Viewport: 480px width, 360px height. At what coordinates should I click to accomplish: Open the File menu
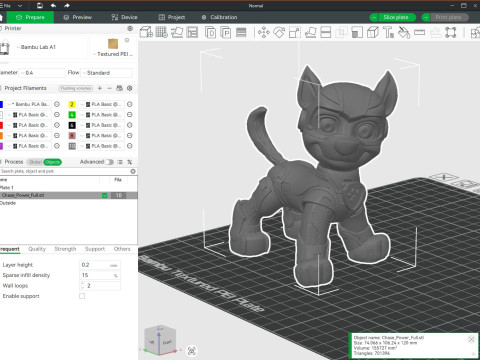coord(6,6)
